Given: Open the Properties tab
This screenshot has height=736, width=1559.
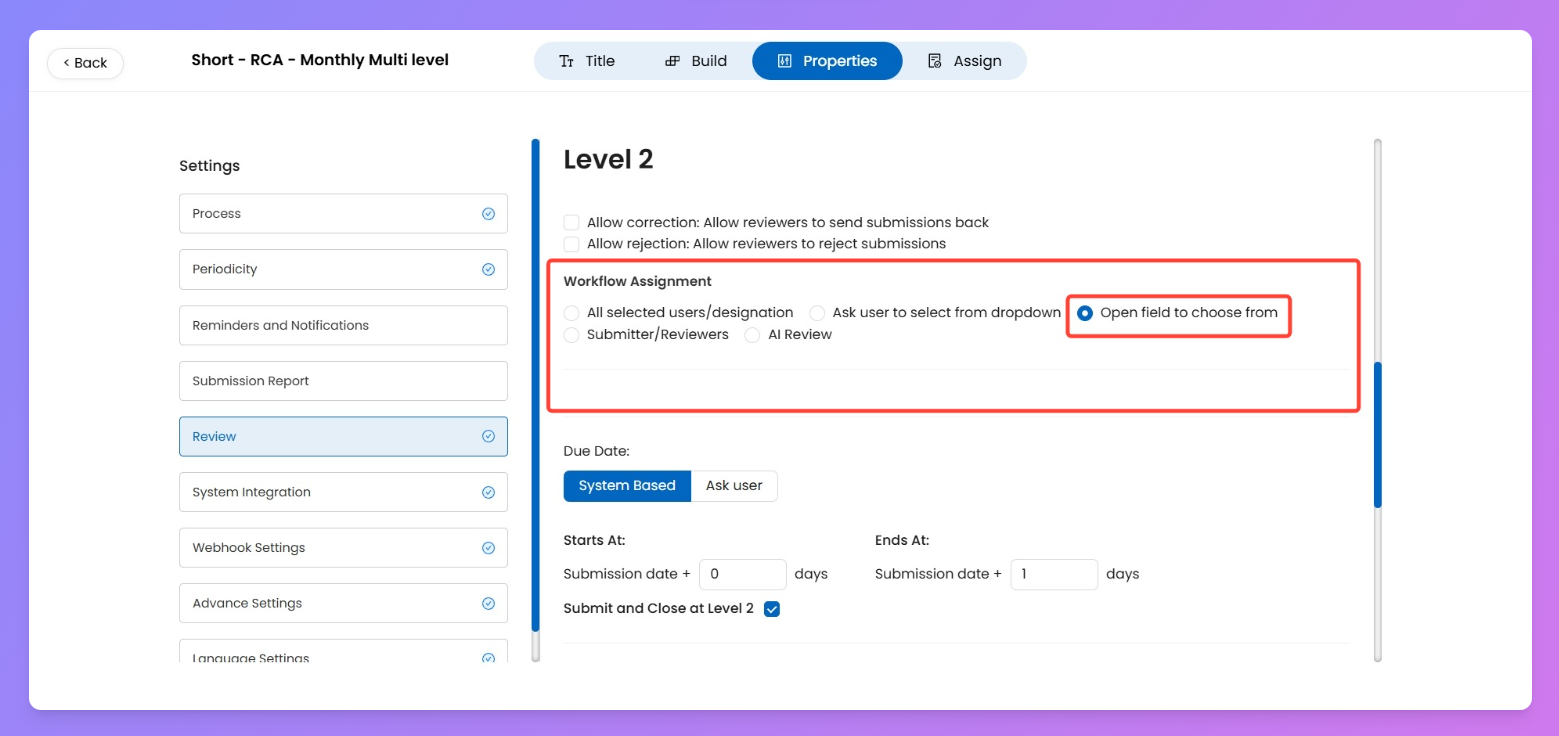Looking at the screenshot, I should (827, 61).
